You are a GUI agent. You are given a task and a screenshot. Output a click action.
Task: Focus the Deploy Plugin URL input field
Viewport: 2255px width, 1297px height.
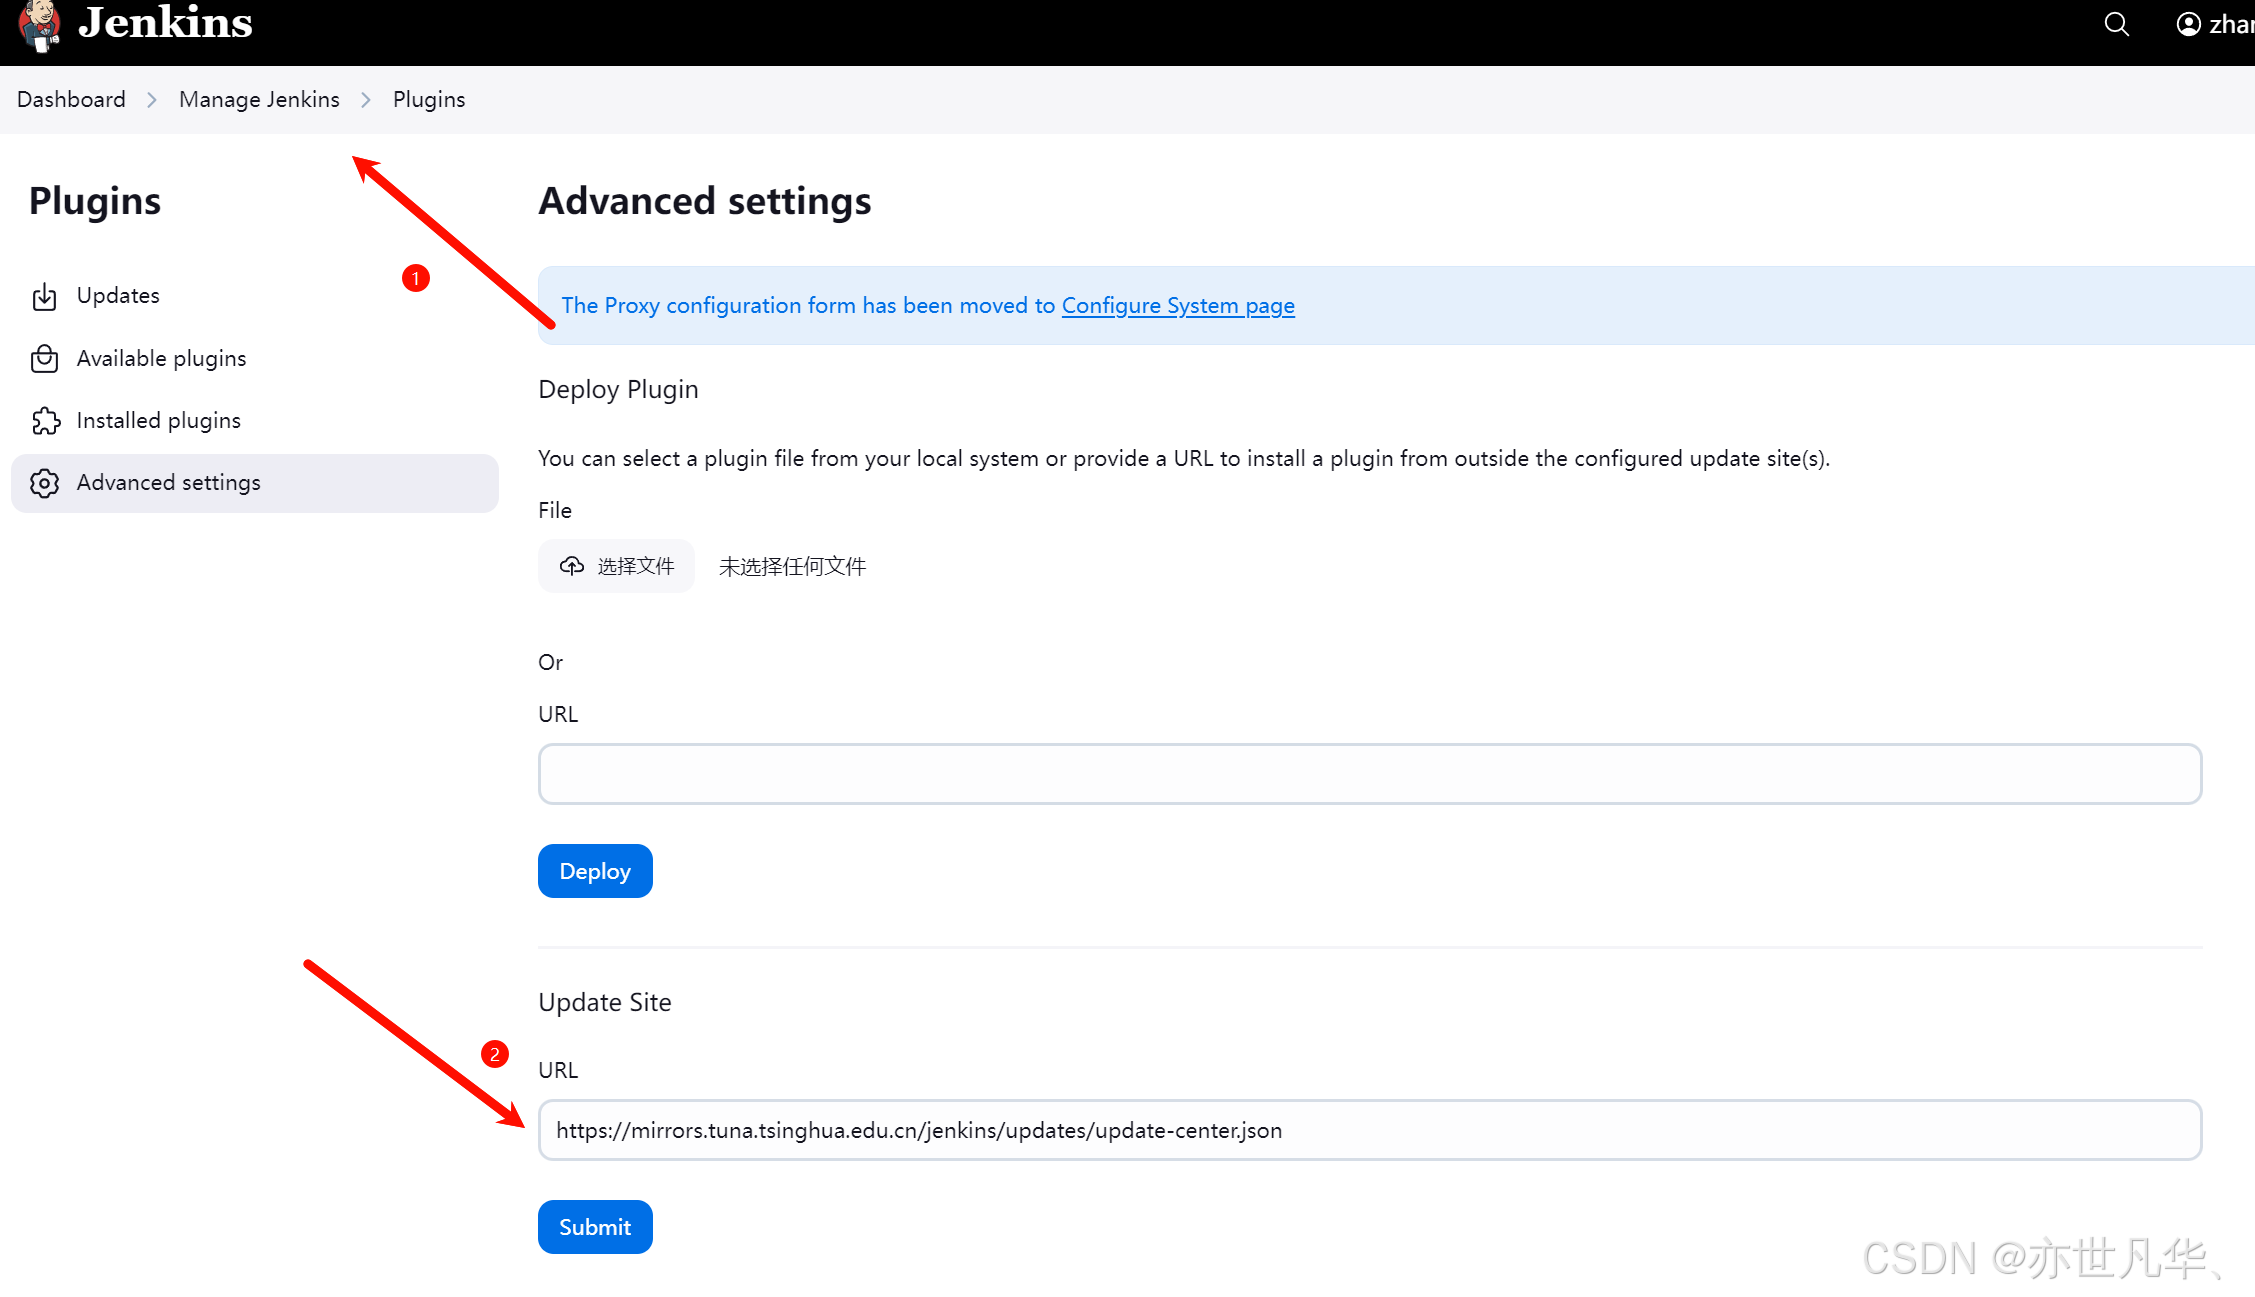point(1370,774)
